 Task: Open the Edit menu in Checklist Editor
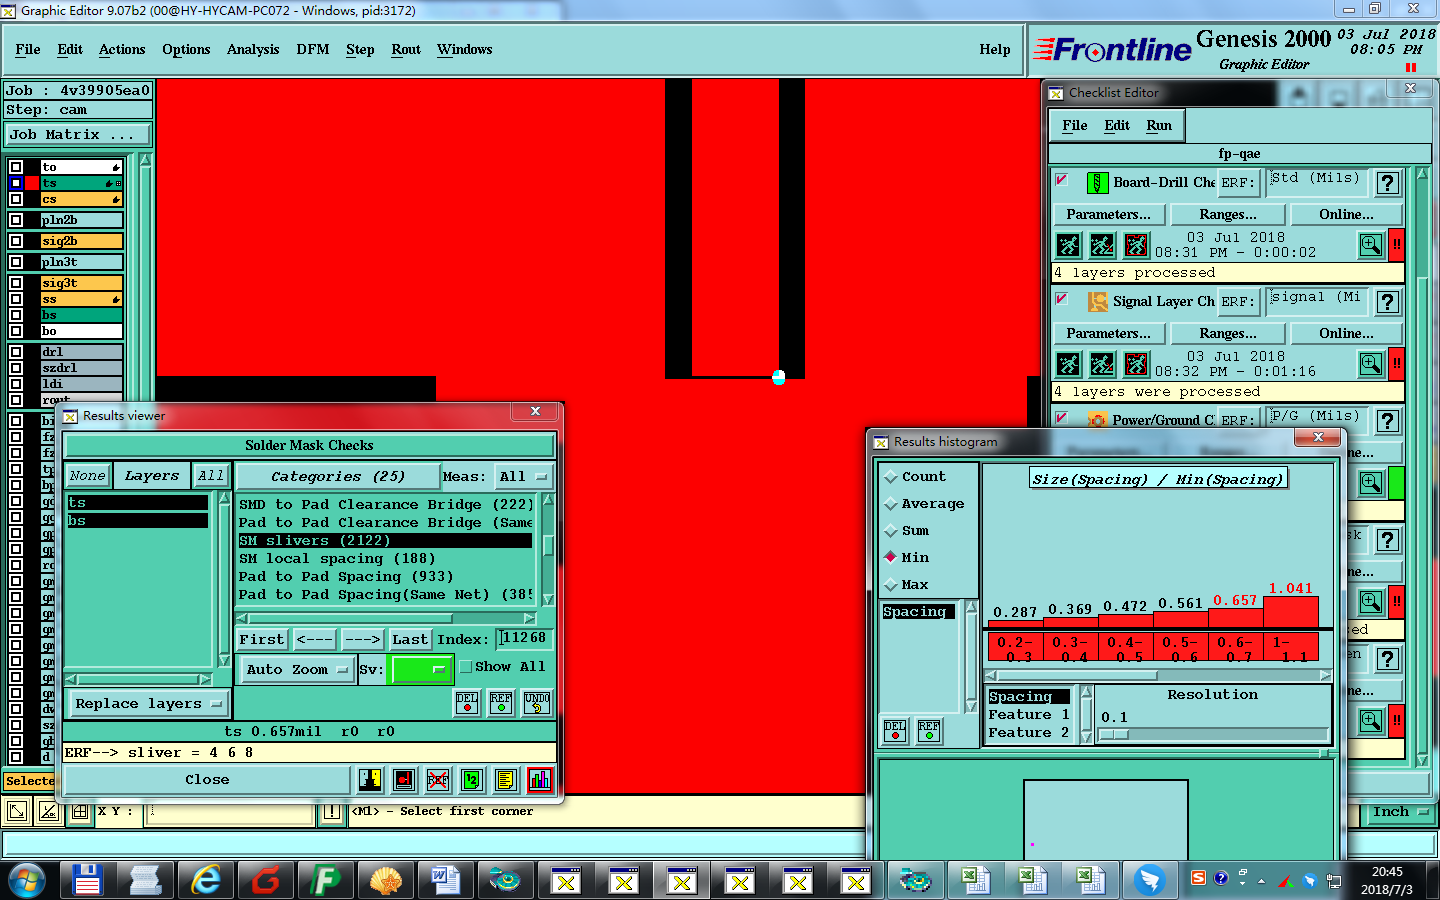[1117, 125]
